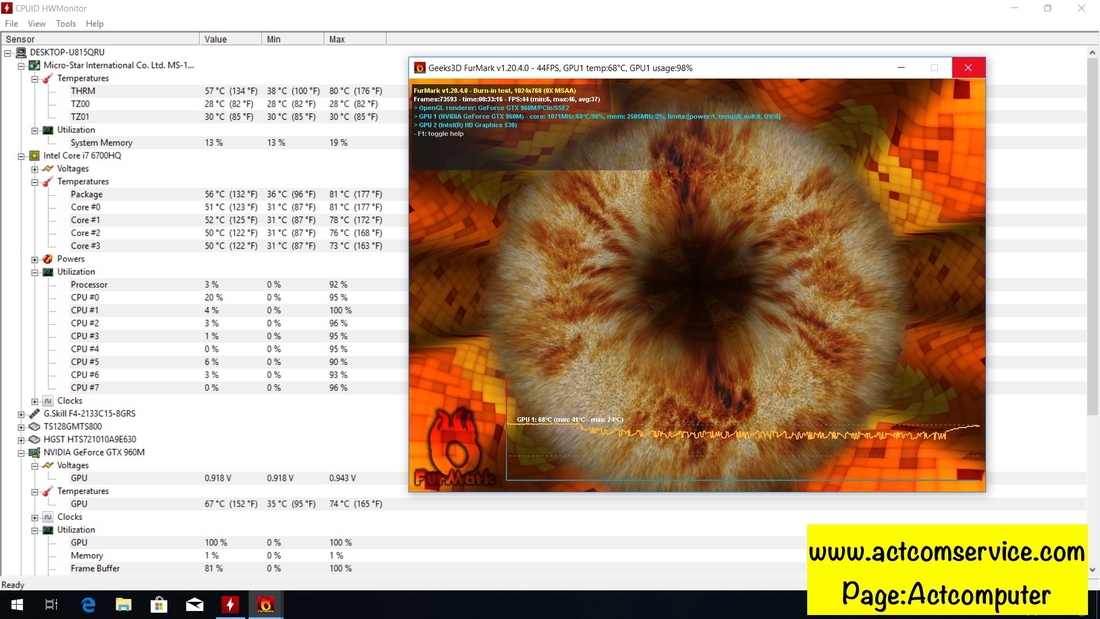Click the memory stick icon beside G.Skill
The width and height of the screenshot is (1100, 619).
(34, 414)
